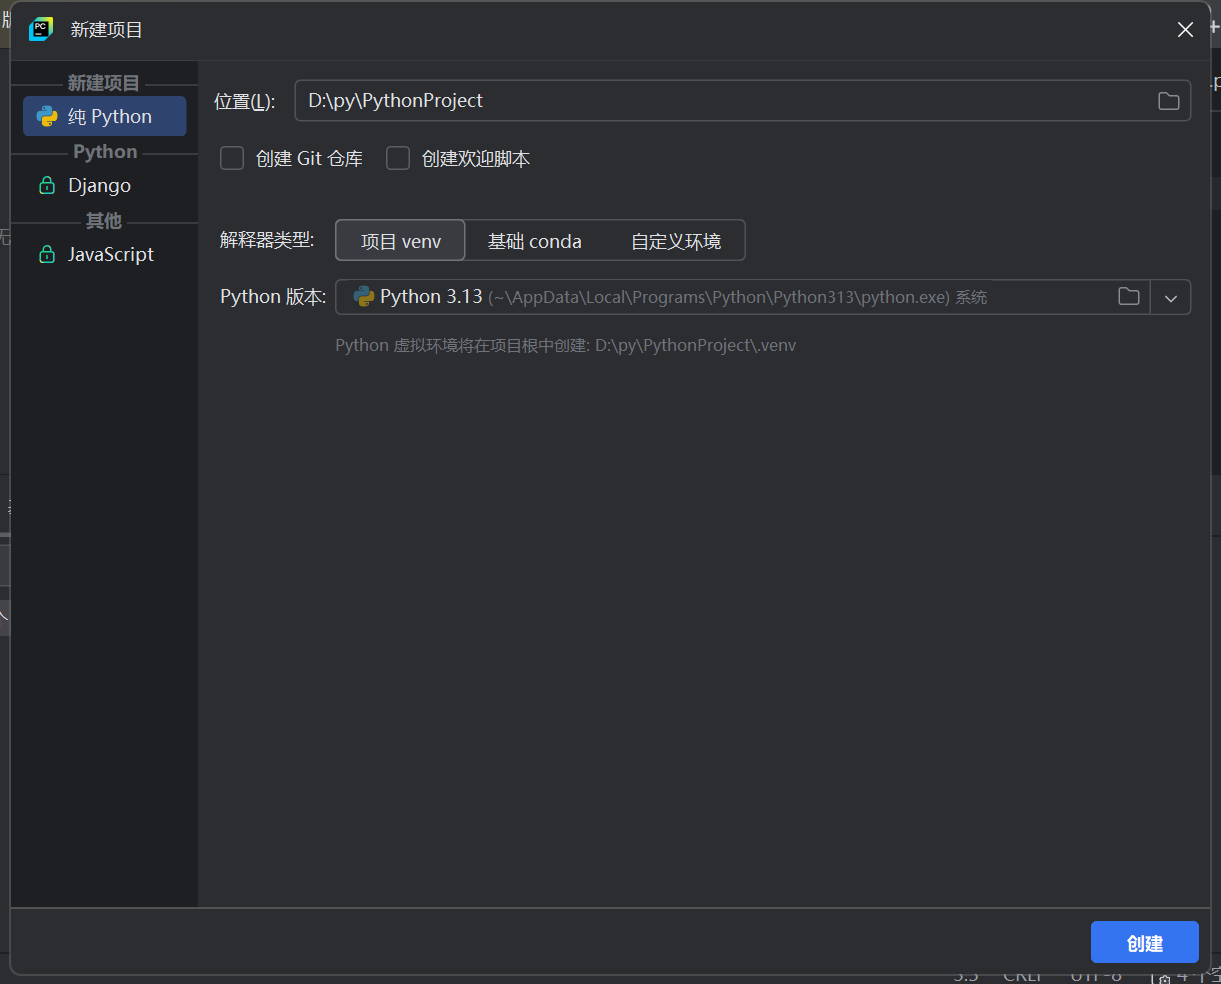Click the venv path hint text

tap(565, 345)
